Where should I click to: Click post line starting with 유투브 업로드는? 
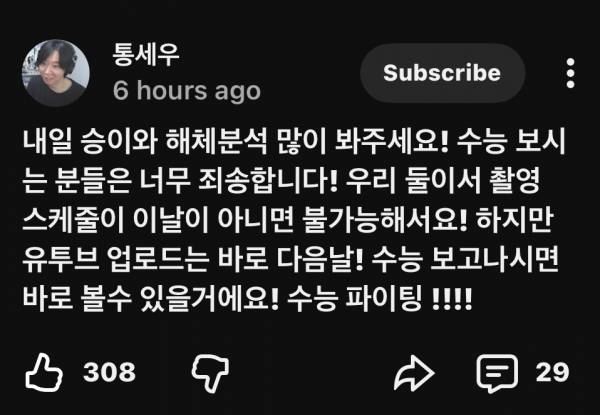click(x=291, y=259)
